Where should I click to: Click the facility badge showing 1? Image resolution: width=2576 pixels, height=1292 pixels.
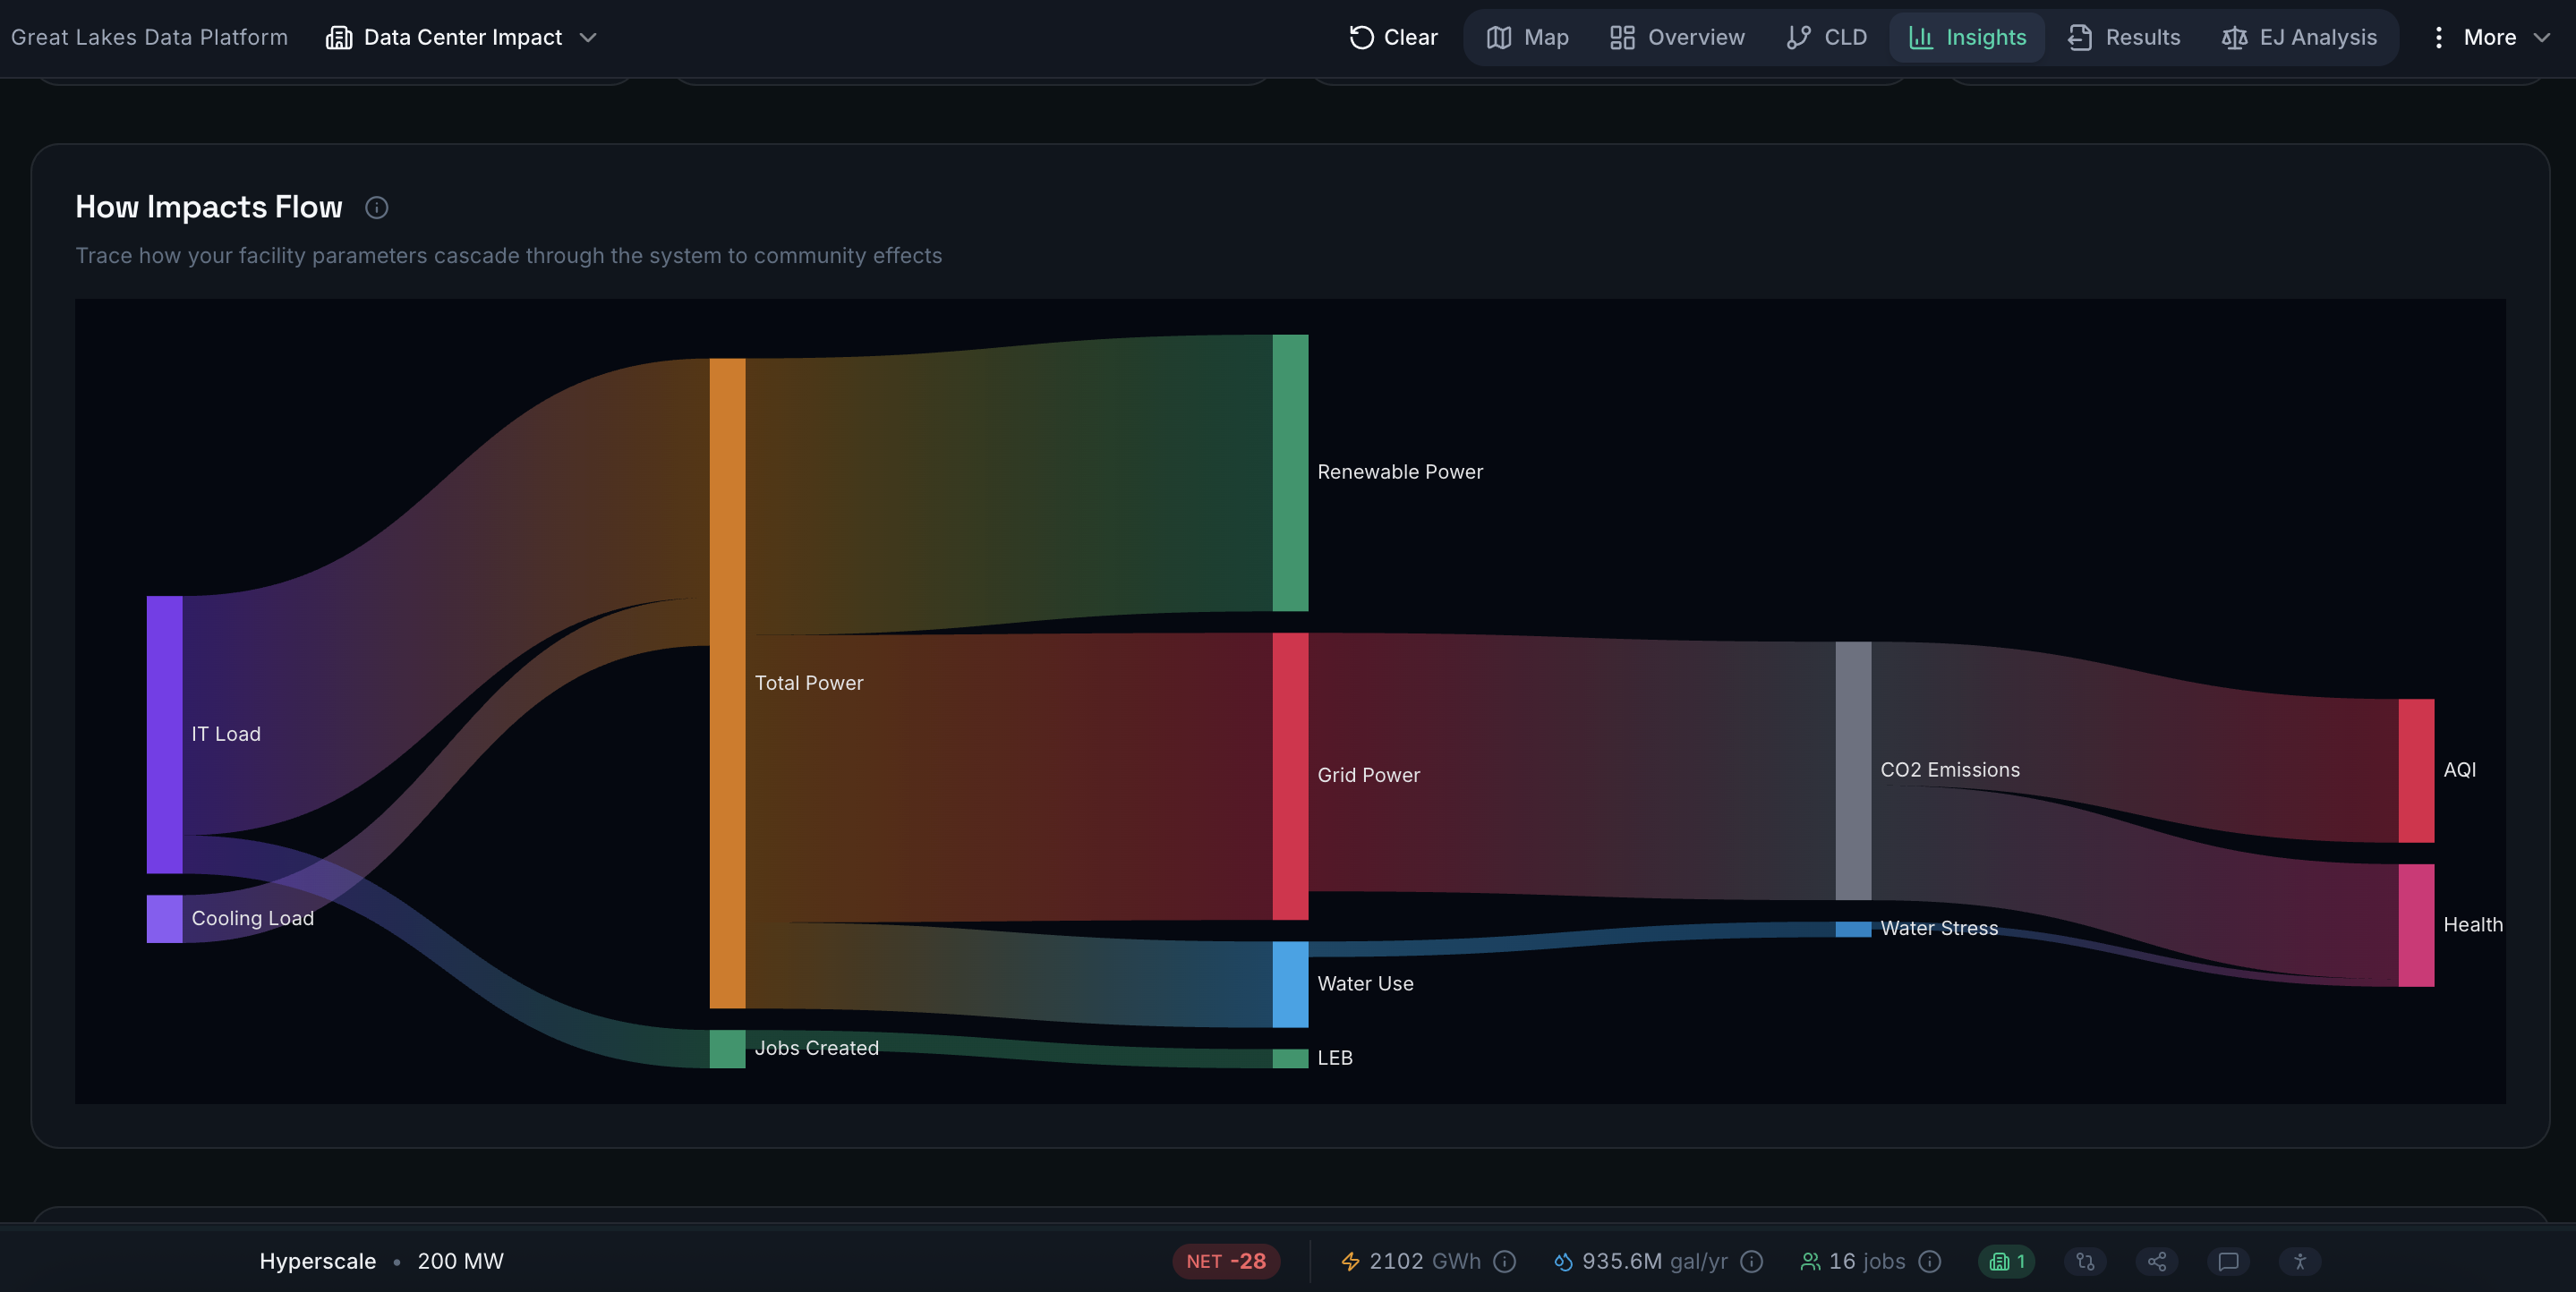point(2006,1261)
